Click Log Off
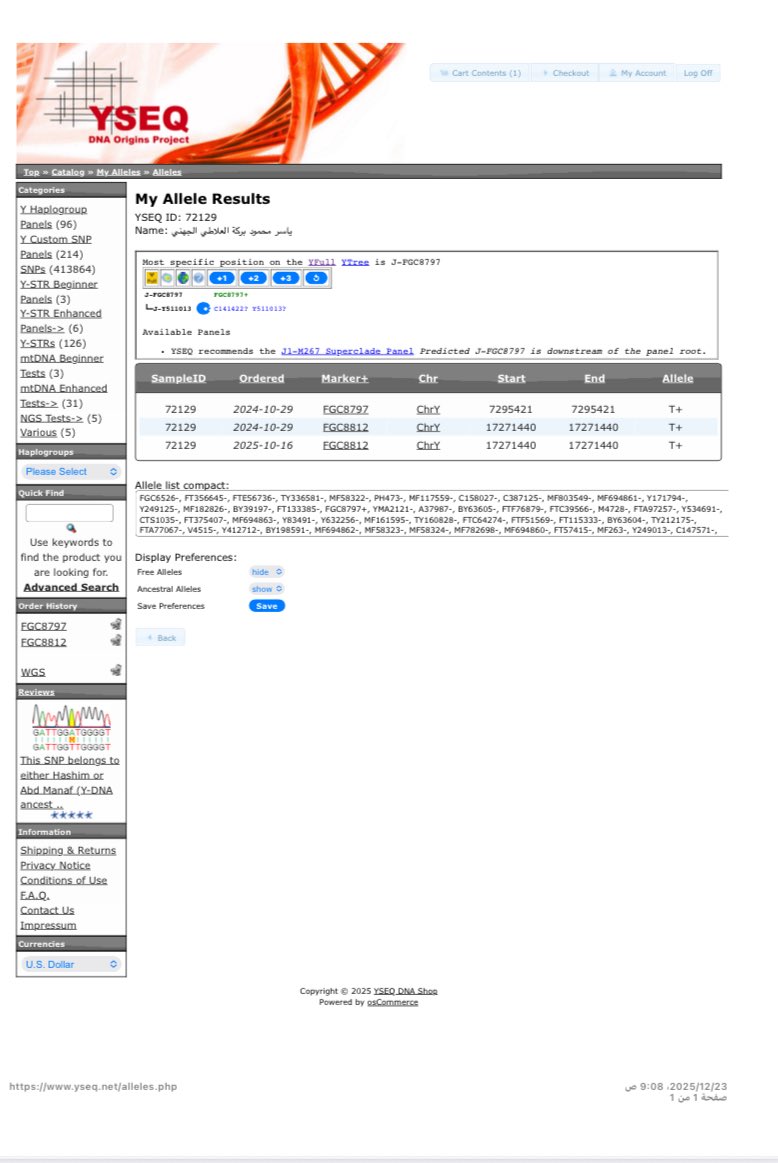Viewport: 778px width, 1163px height. (x=697, y=73)
